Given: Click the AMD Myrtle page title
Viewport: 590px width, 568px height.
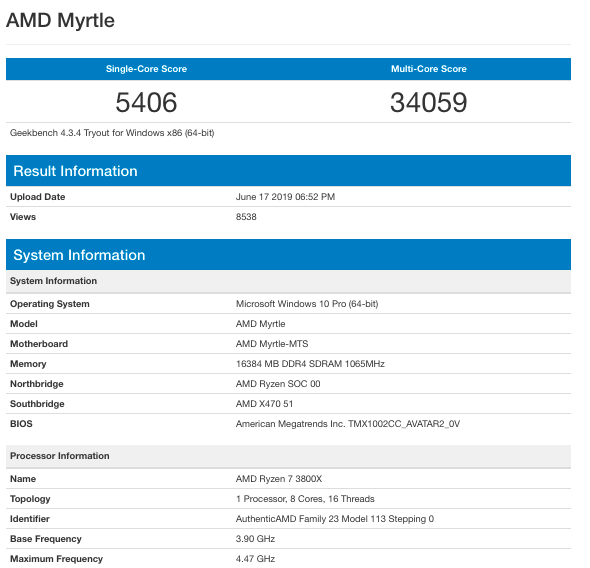Looking at the screenshot, I should (60, 21).
